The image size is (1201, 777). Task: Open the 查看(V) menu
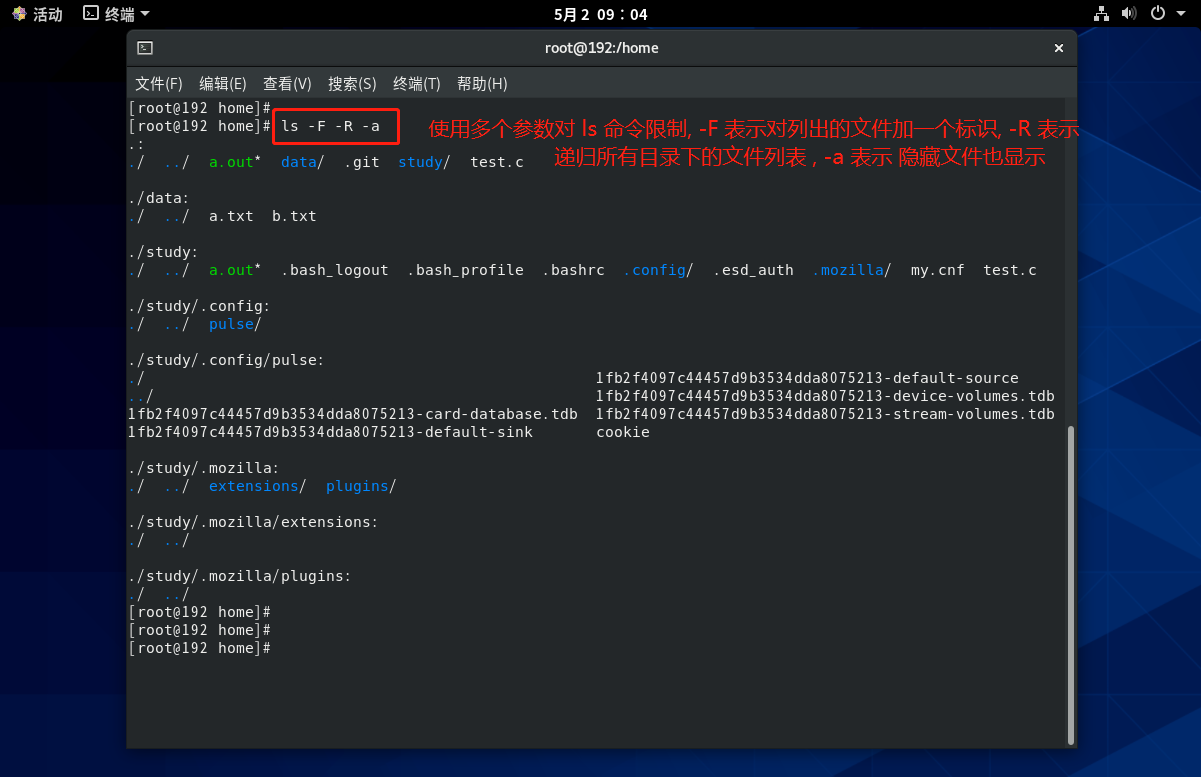[287, 84]
